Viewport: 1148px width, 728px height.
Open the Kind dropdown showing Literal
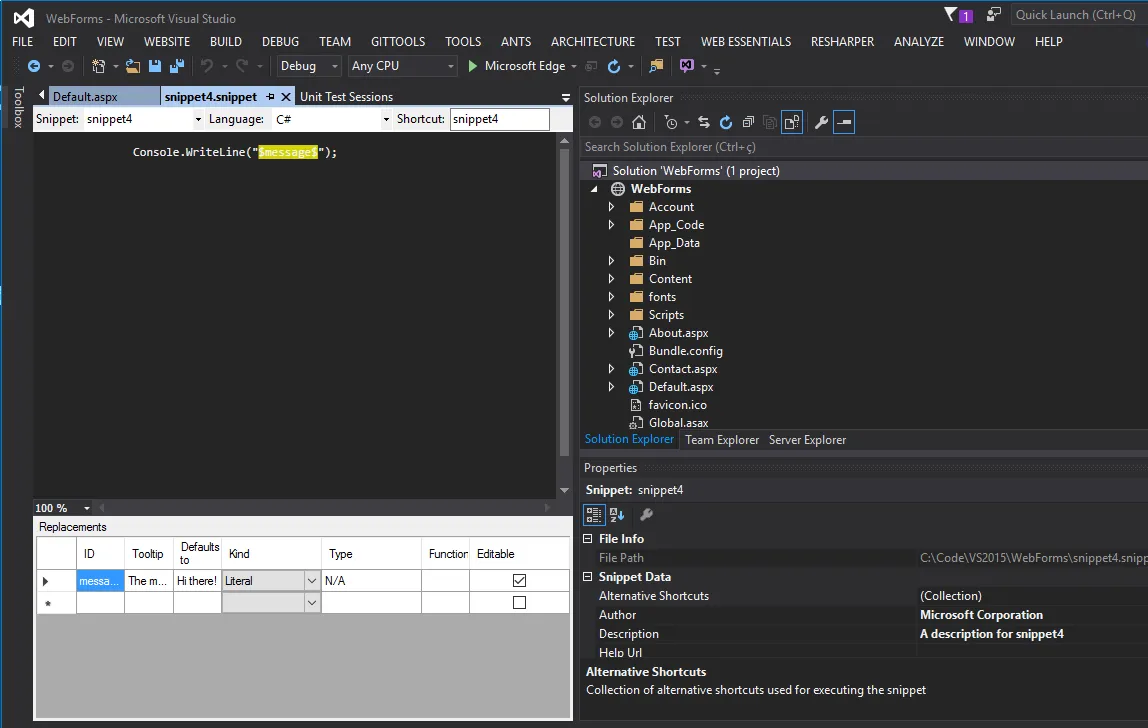click(x=311, y=581)
